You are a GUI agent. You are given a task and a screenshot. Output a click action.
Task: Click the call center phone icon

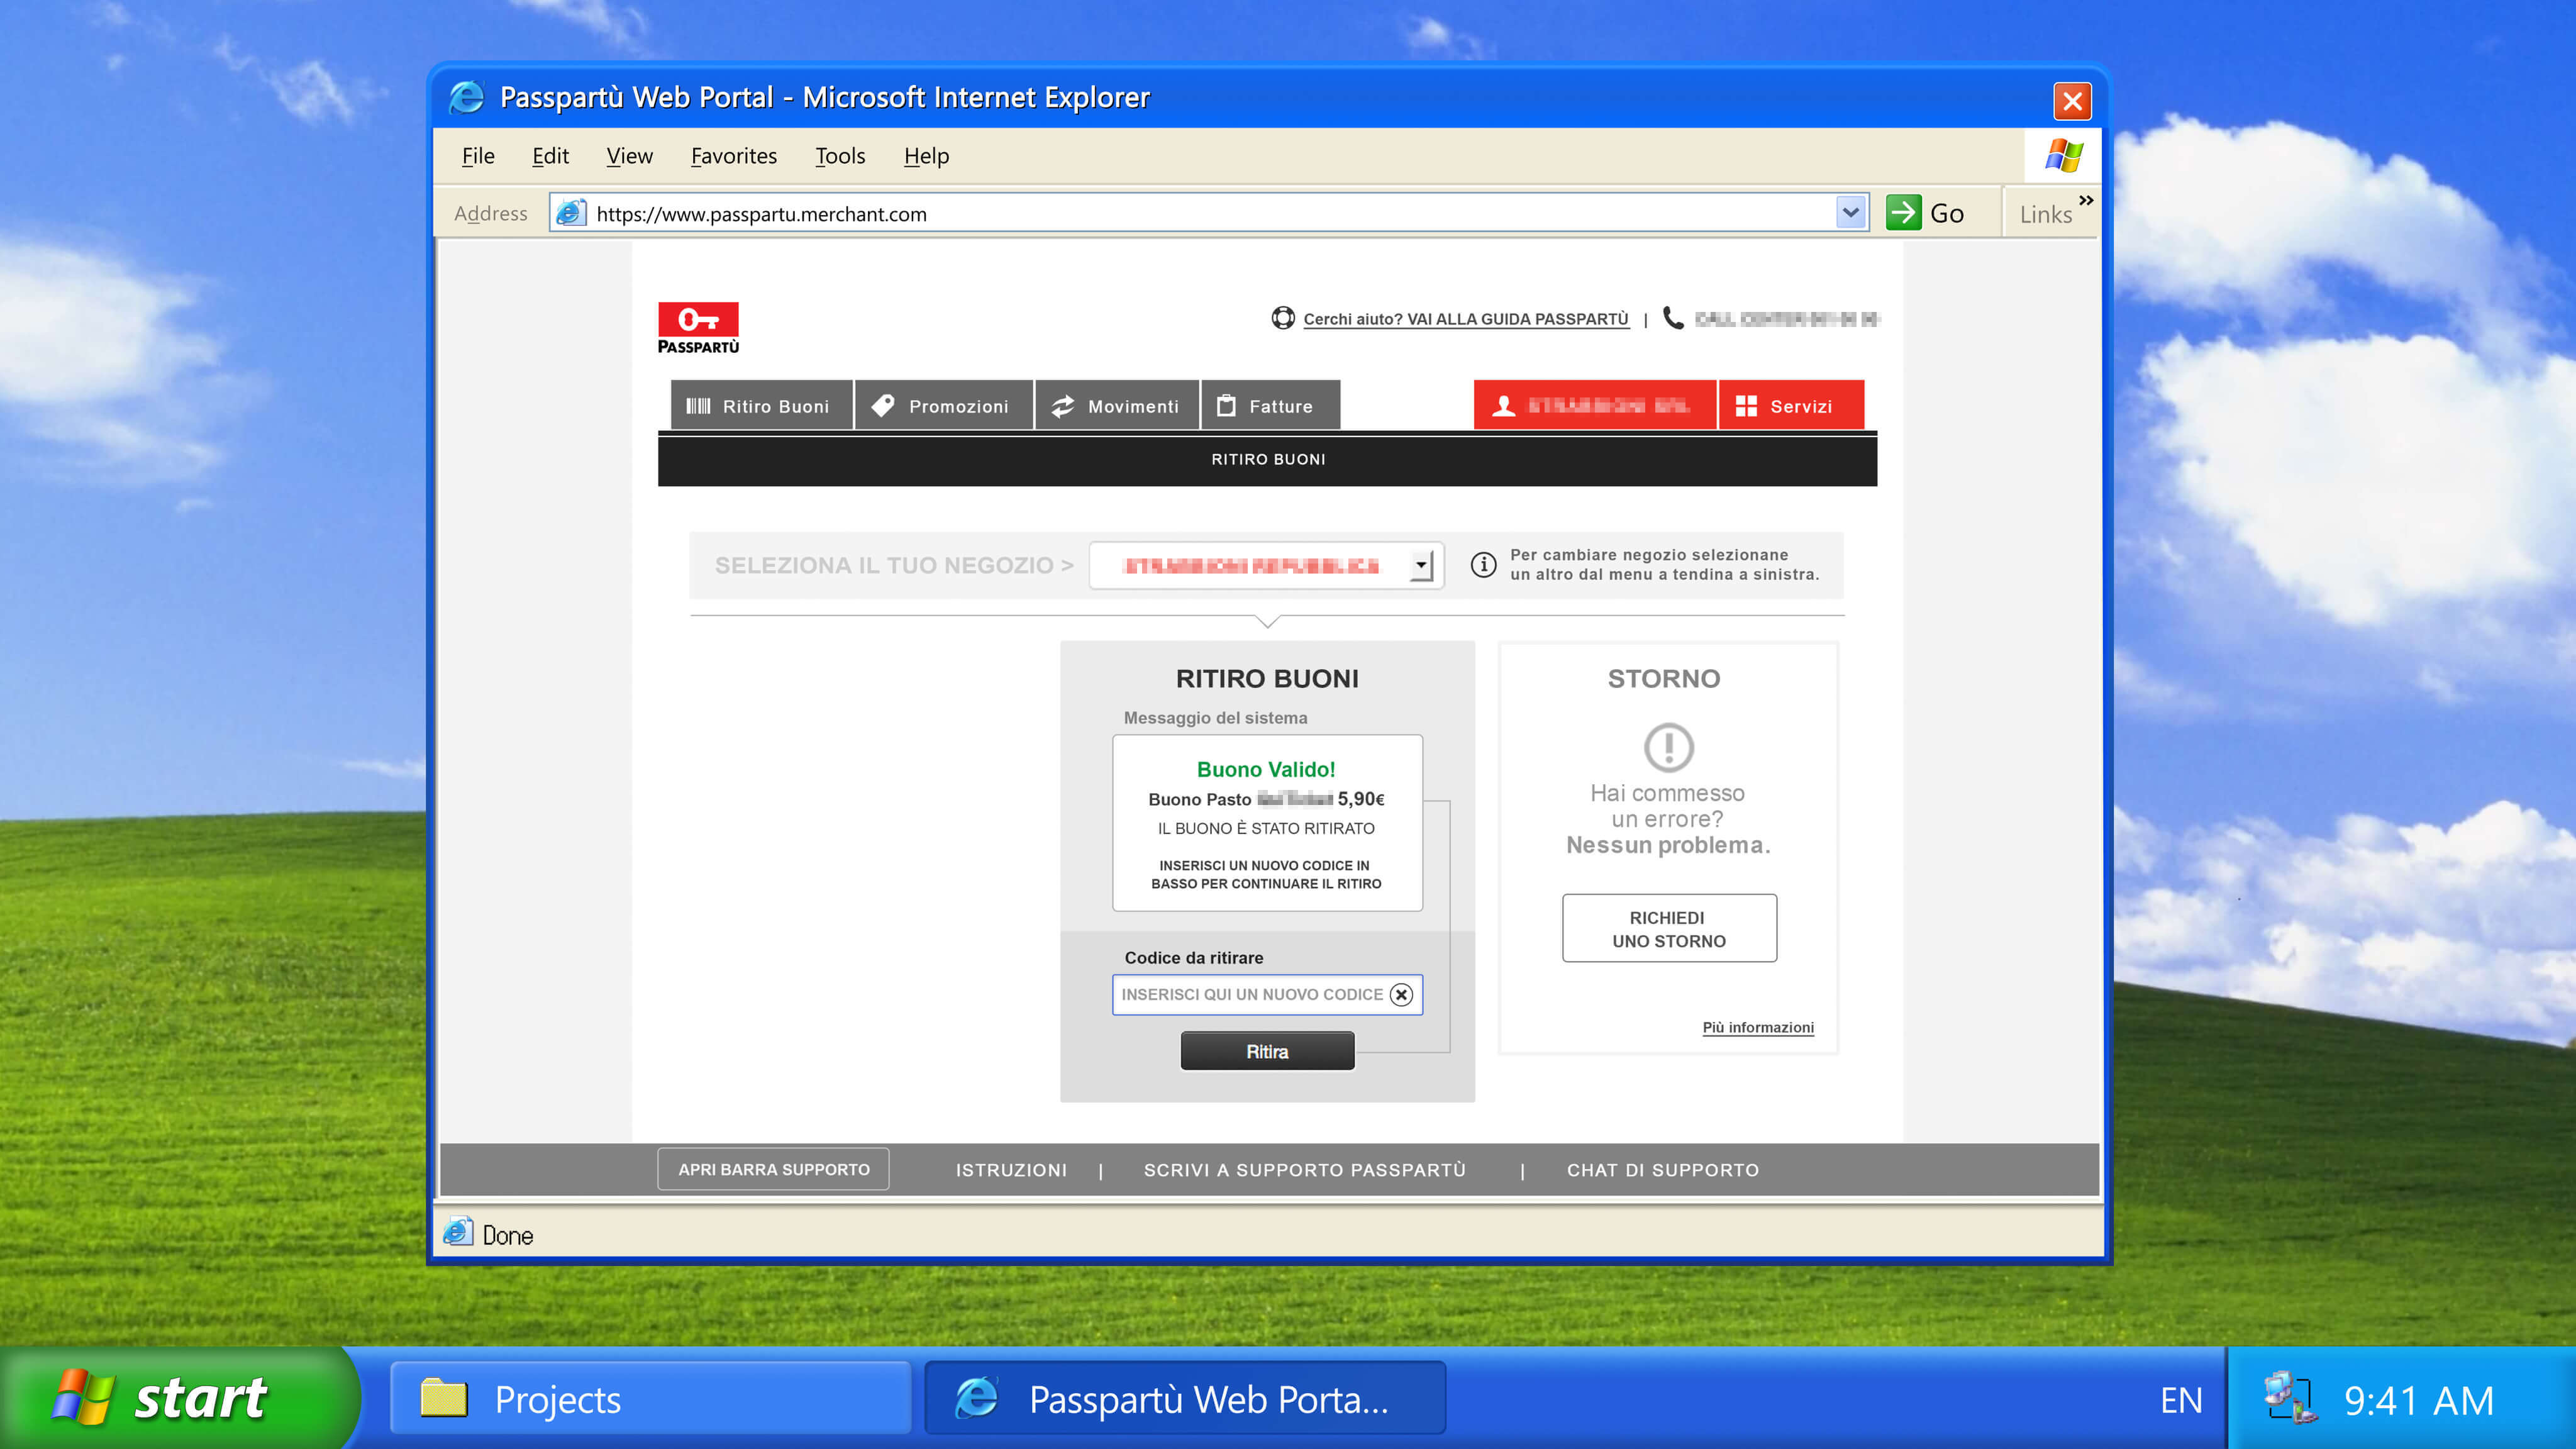pyautogui.click(x=1673, y=318)
